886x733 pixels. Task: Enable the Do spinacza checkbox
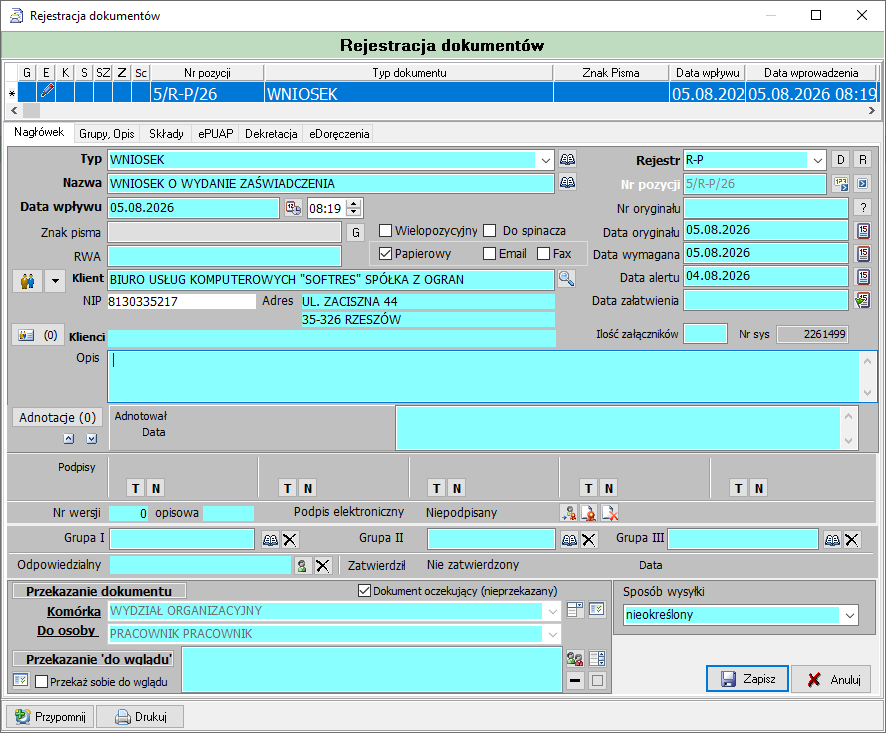[x=490, y=231]
